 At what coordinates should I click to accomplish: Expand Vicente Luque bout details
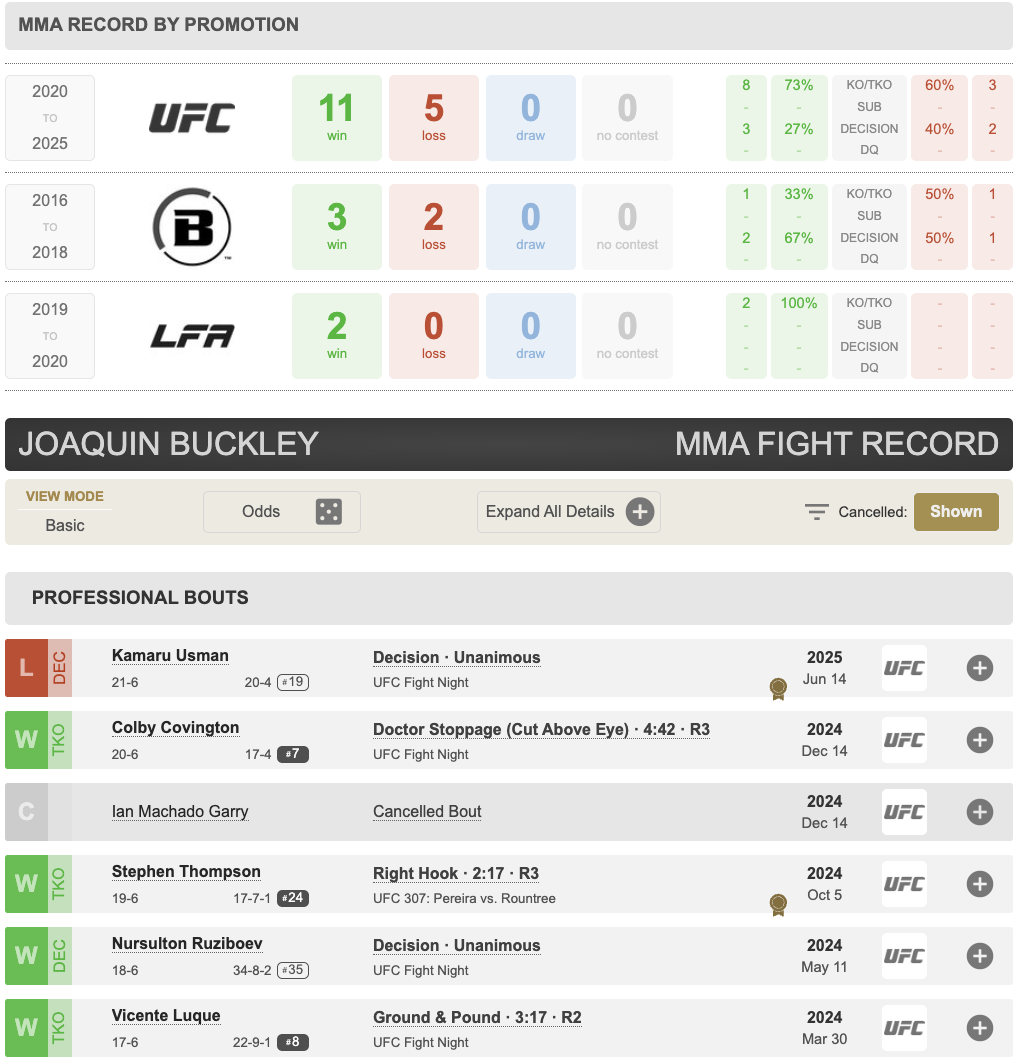[x=980, y=1028]
